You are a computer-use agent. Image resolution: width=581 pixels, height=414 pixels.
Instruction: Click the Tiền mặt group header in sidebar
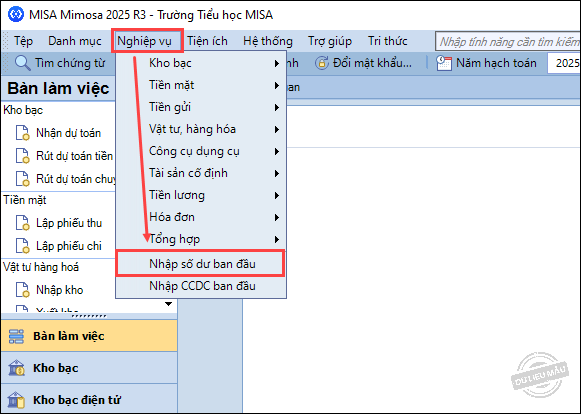click(25, 200)
